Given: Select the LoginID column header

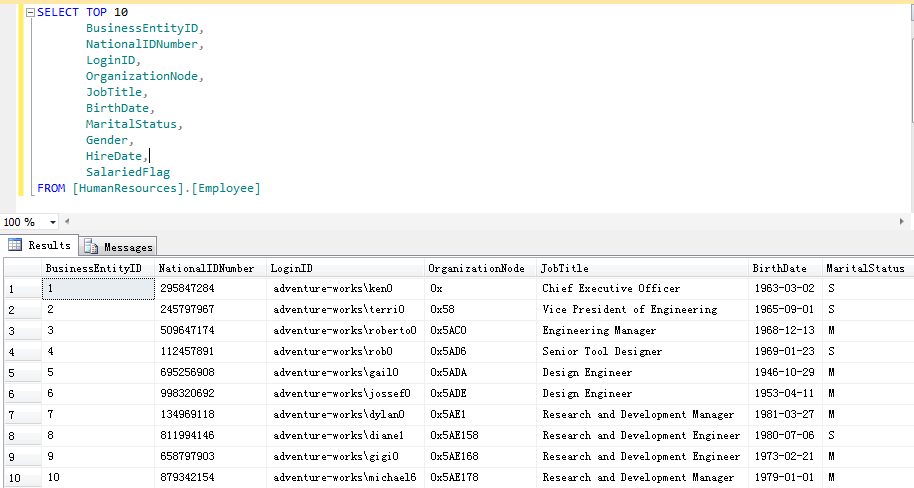Looking at the screenshot, I should pos(346,268).
